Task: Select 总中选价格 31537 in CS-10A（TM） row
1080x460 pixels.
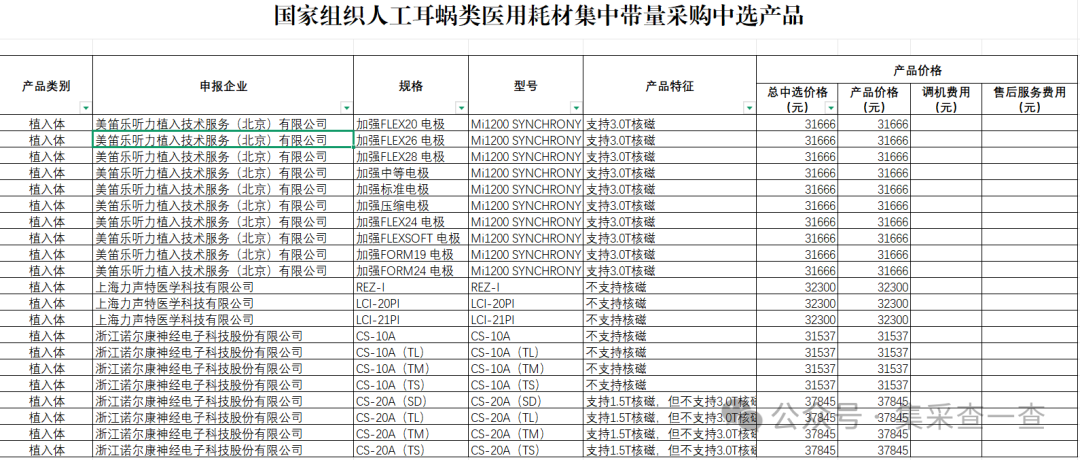Action: [797, 368]
